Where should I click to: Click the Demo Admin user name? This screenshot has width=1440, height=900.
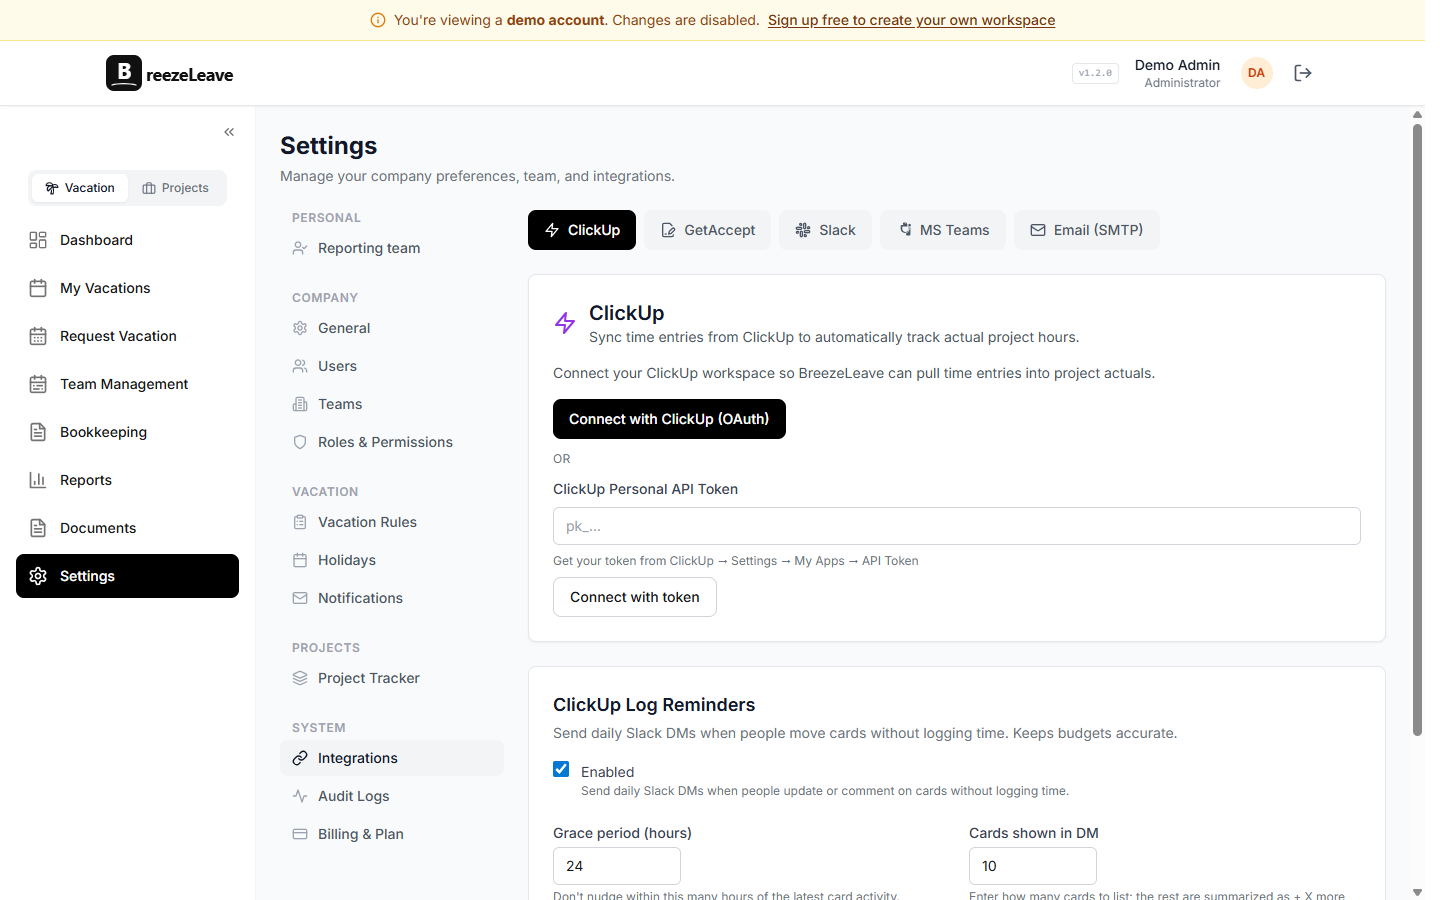coord(1177,65)
